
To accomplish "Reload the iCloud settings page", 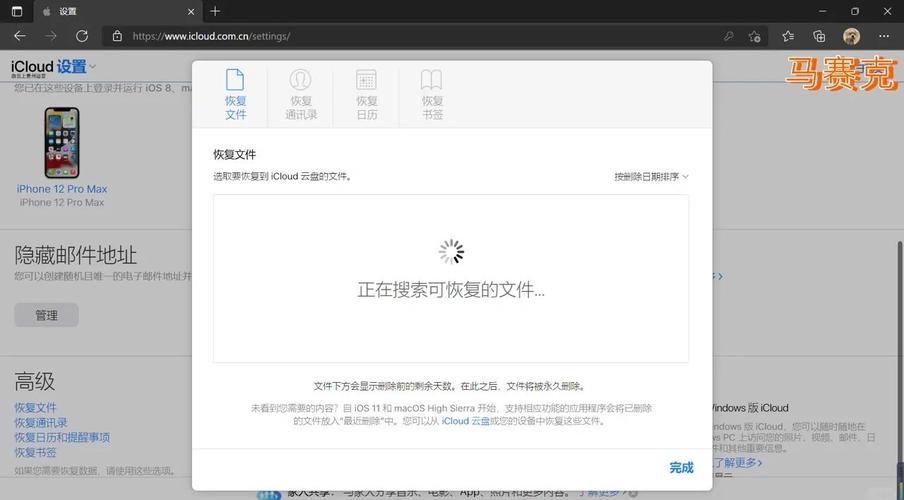I will [82, 36].
